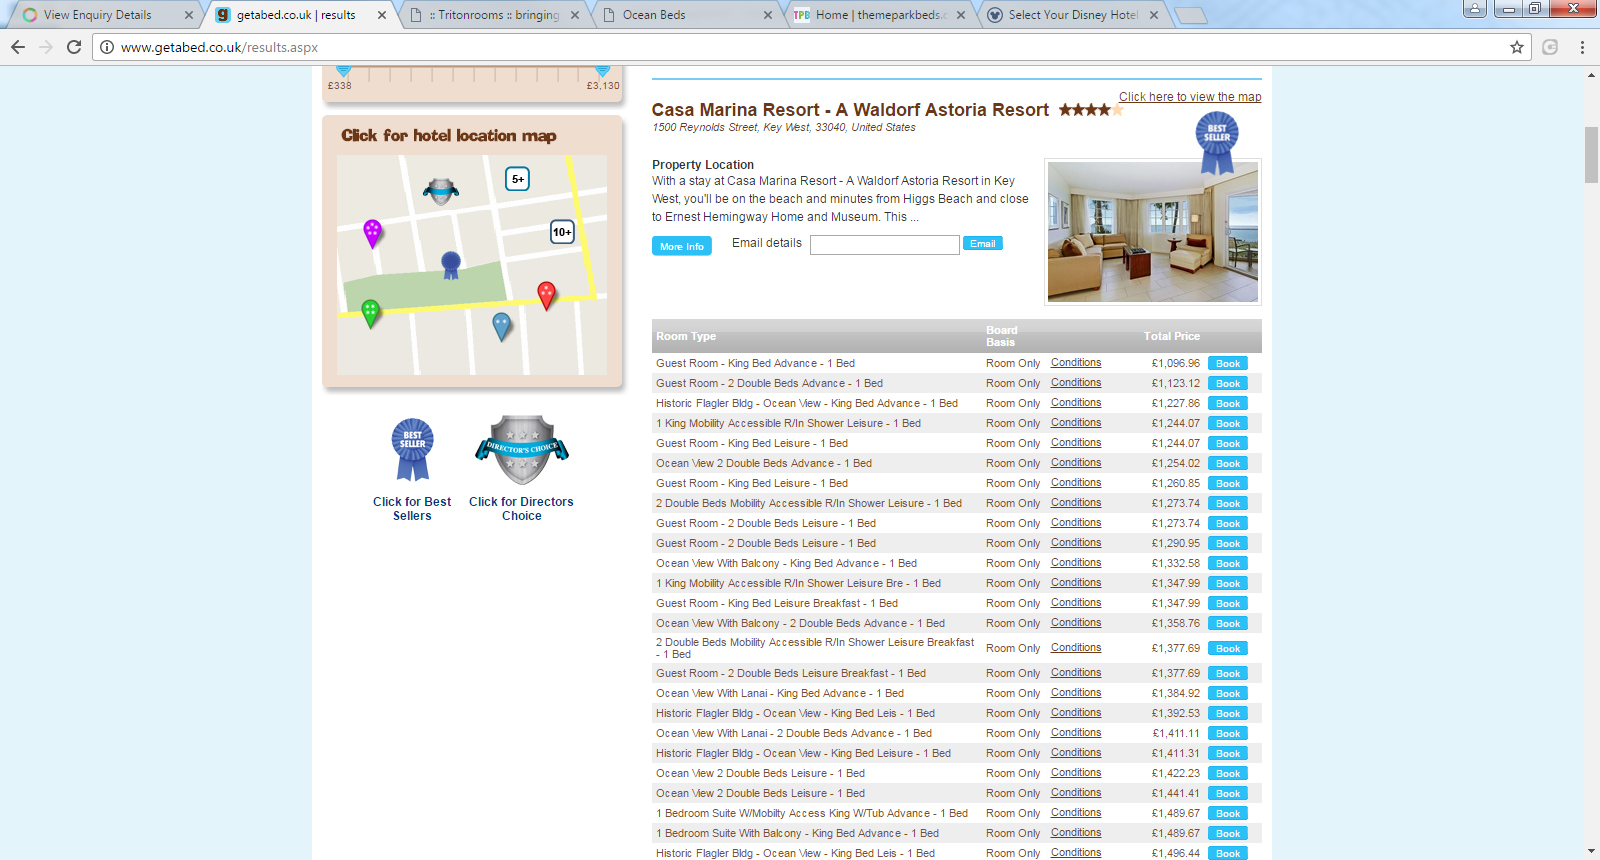Select the 10+ cluster marker on map

tap(562, 232)
